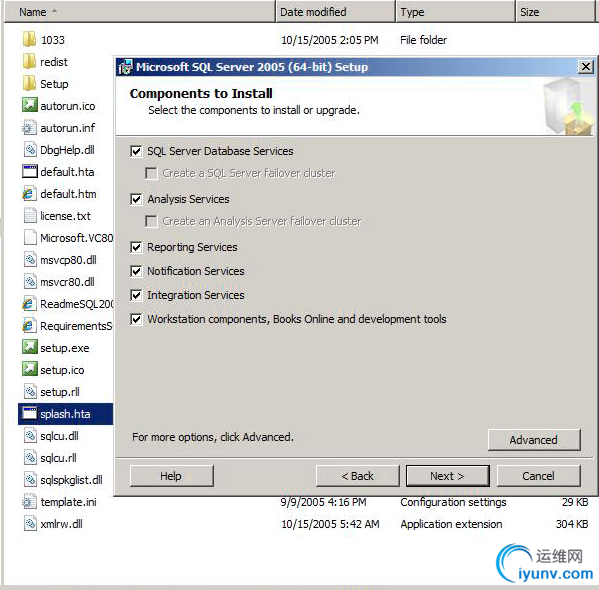
Task: Click the Configuration settings type cell
Action: (453, 502)
